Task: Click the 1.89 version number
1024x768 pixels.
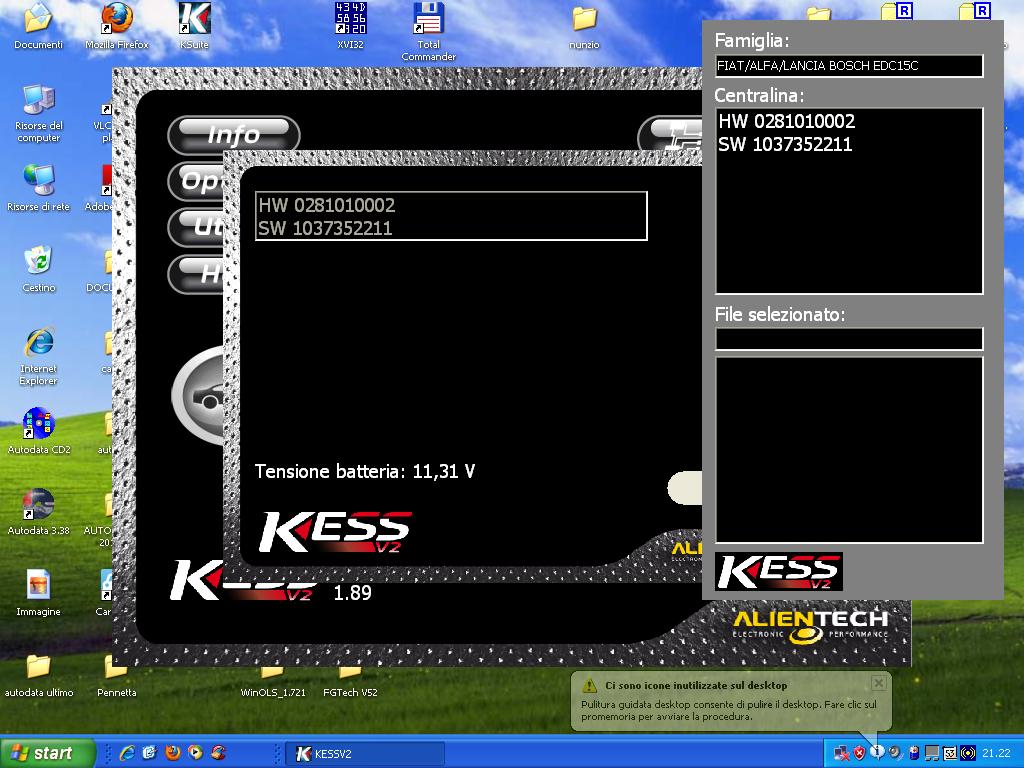Action: coord(352,592)
